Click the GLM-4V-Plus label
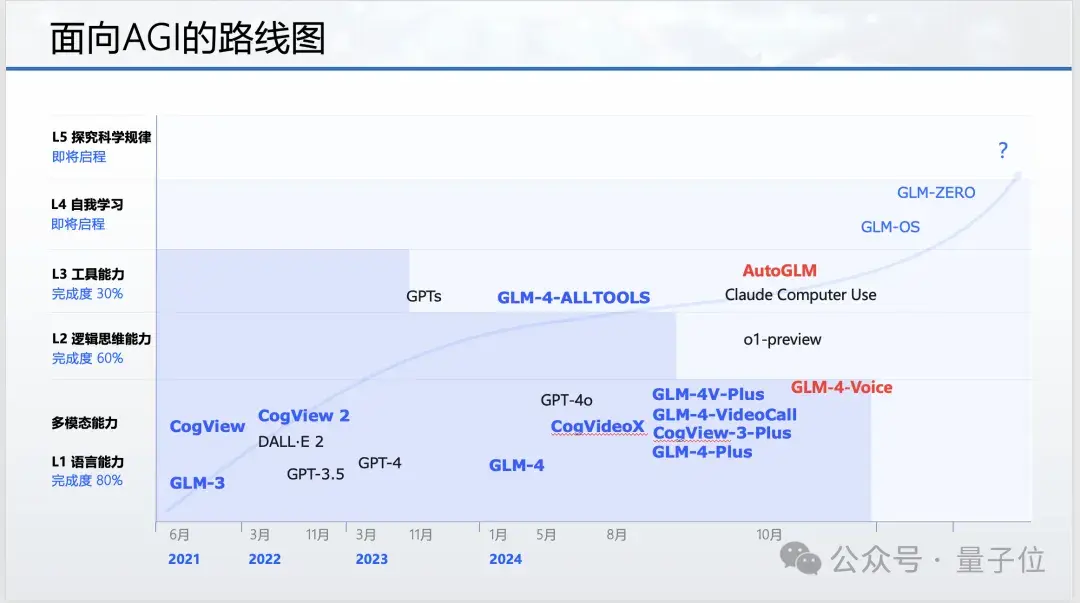Screen dimensions: 1080x603 [x=708, y=394]
